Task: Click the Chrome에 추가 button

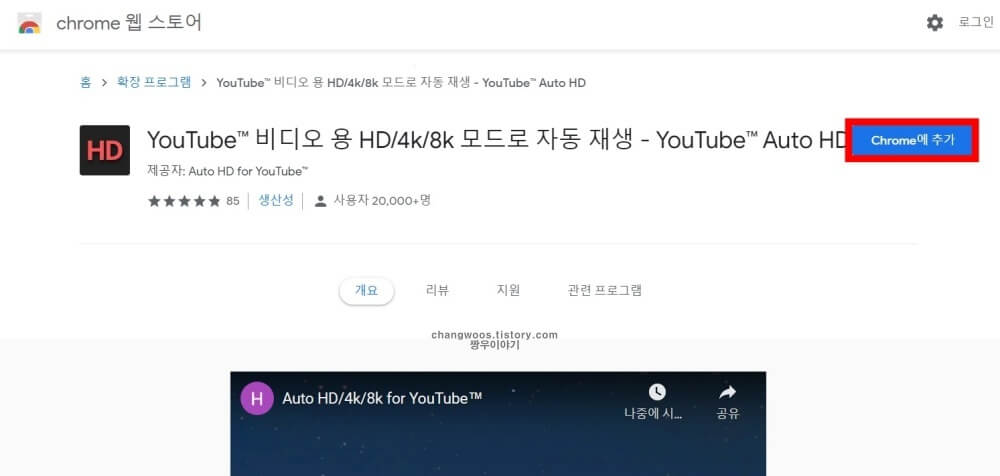Action: click(x=912, y=140)
